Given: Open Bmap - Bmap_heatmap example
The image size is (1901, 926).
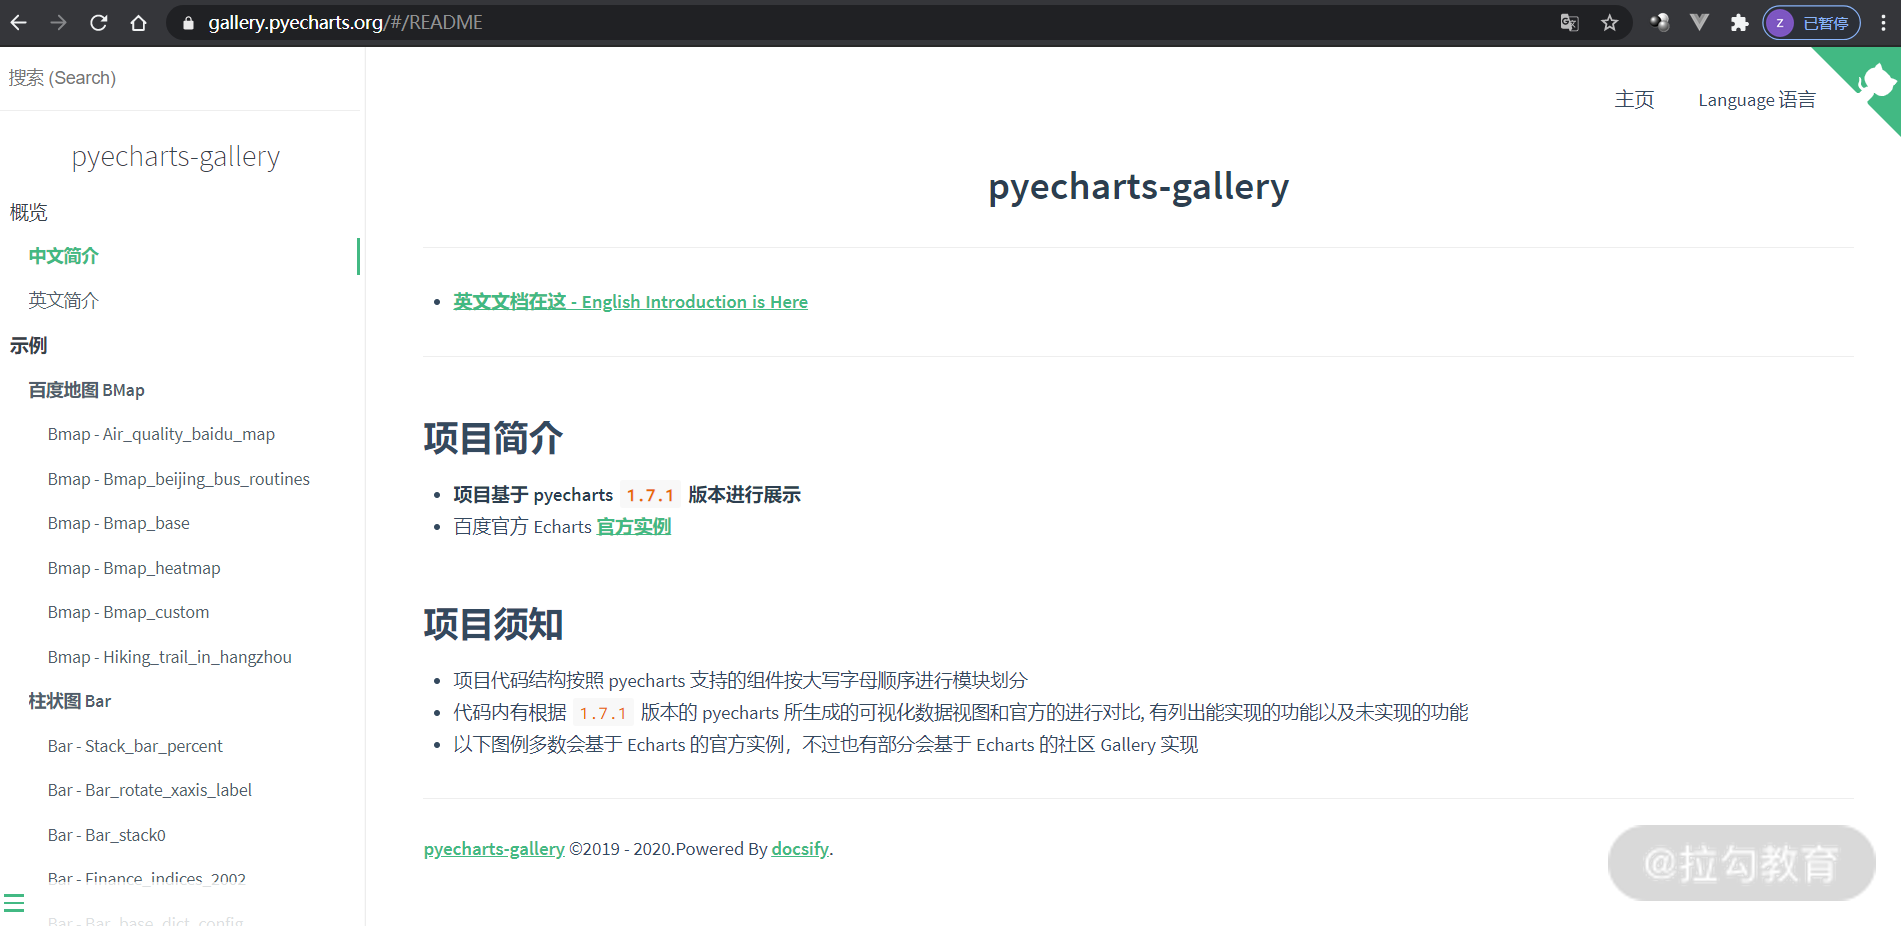Looking at the screenshot, I should 134,568.
